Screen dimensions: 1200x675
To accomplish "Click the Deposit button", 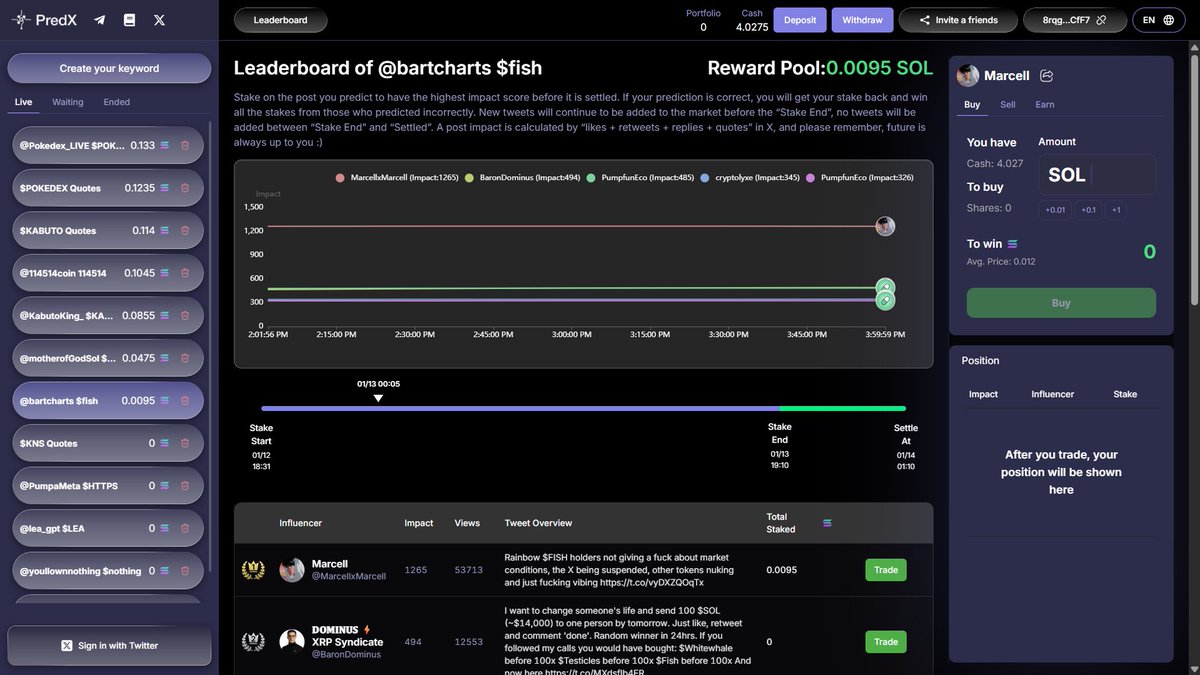I will [800, 20].
